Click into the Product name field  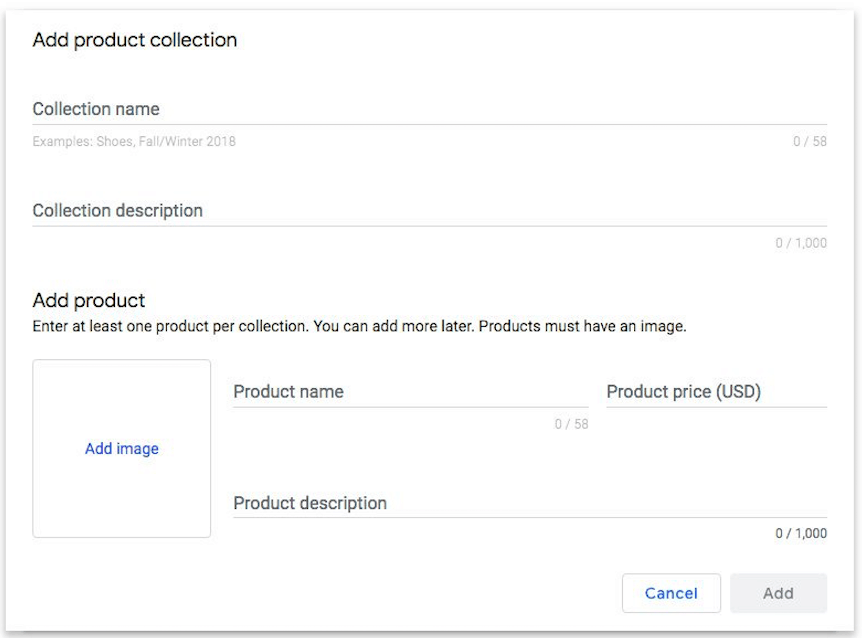[x=410, y=392]
